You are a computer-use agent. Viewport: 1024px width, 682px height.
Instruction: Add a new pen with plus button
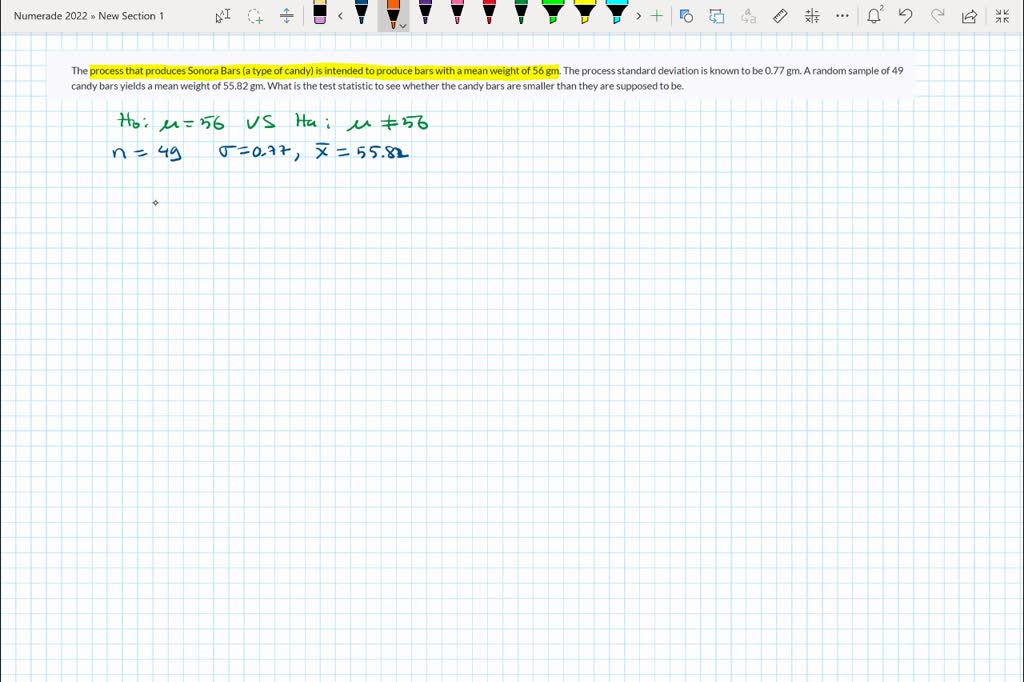click(x=656, y=16)
